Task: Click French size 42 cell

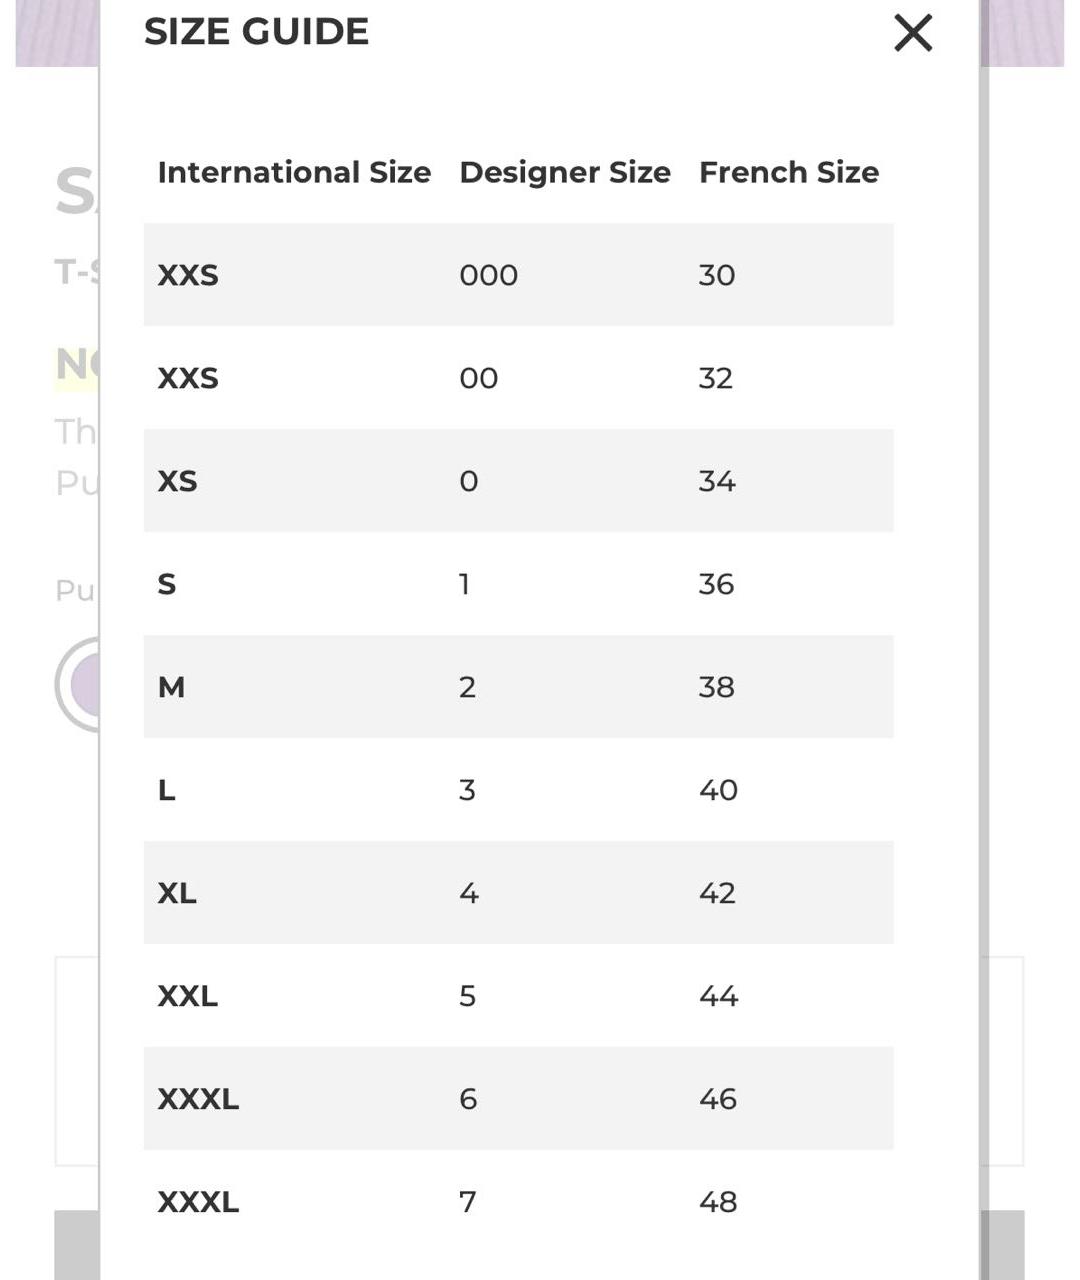Action: tap(717, 893)
